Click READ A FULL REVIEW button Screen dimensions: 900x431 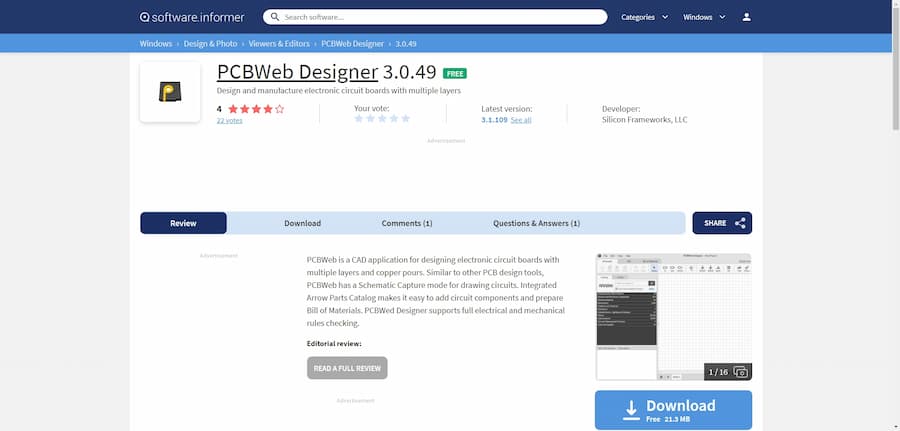click(347, 368)
